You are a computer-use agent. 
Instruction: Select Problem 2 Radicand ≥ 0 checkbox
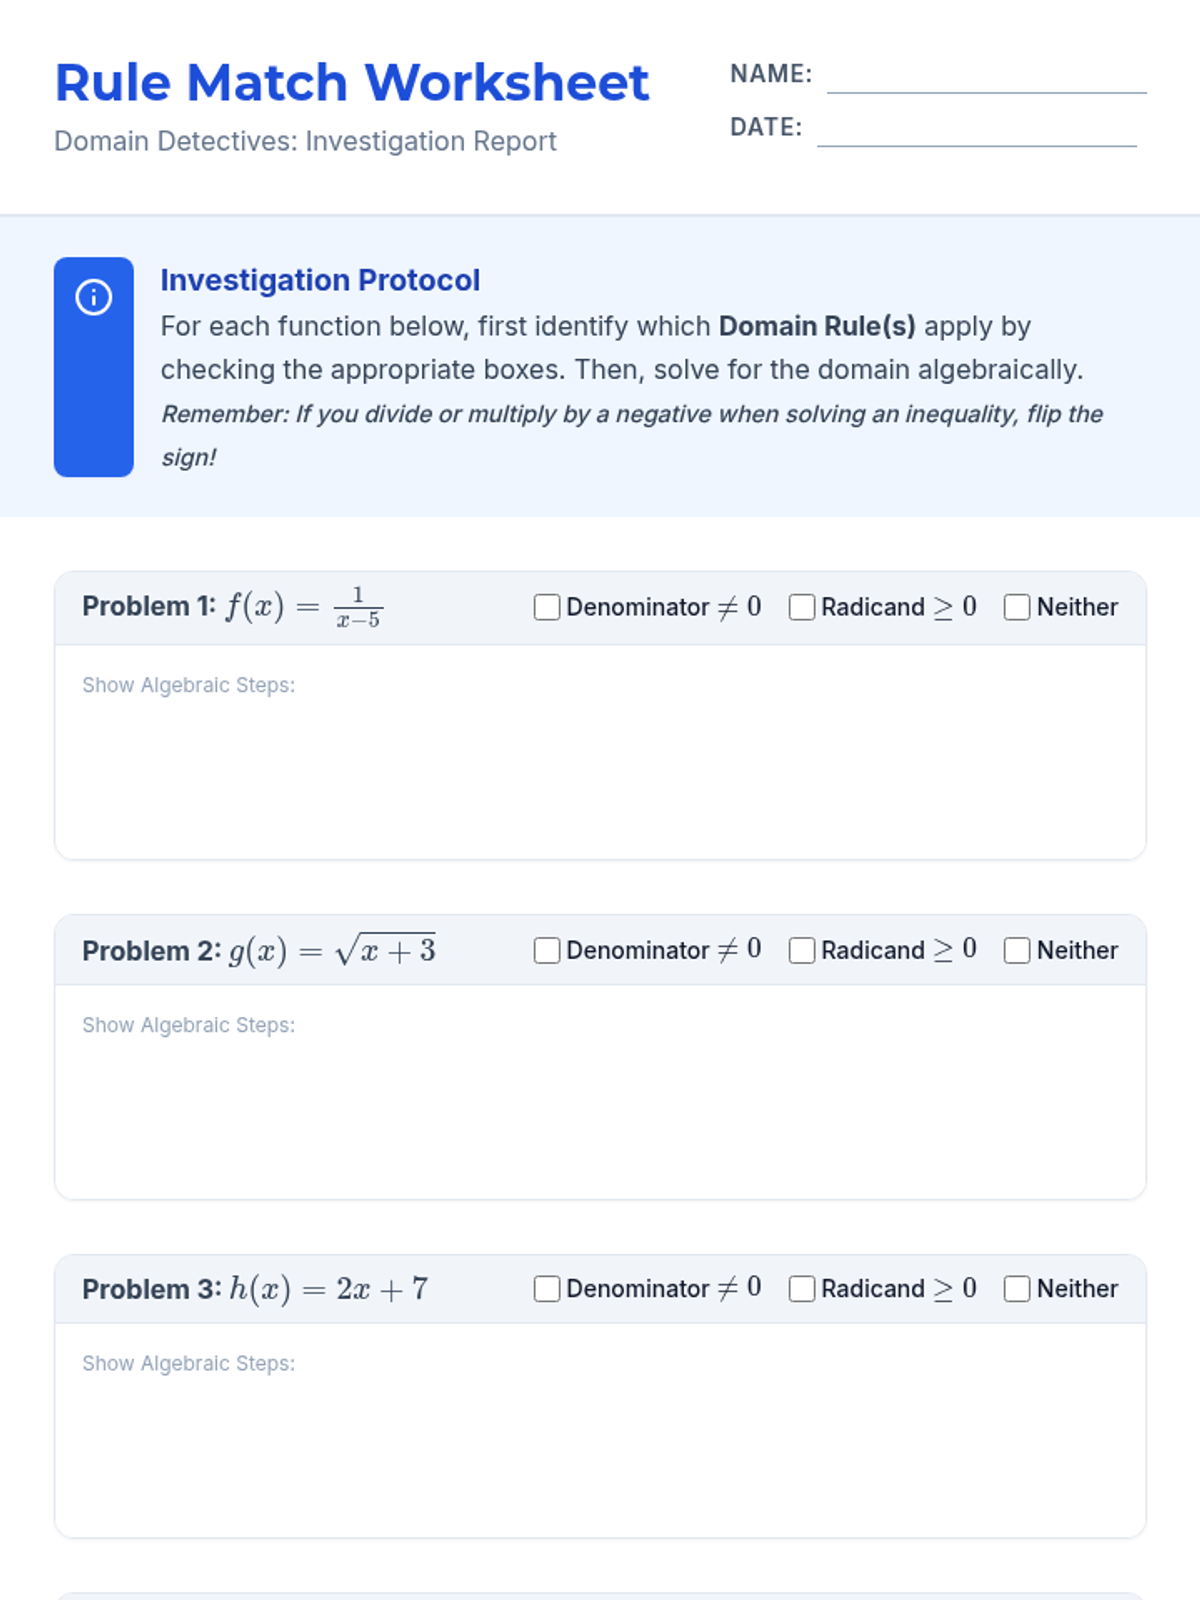pyautogui.click(x=802, y=950)
